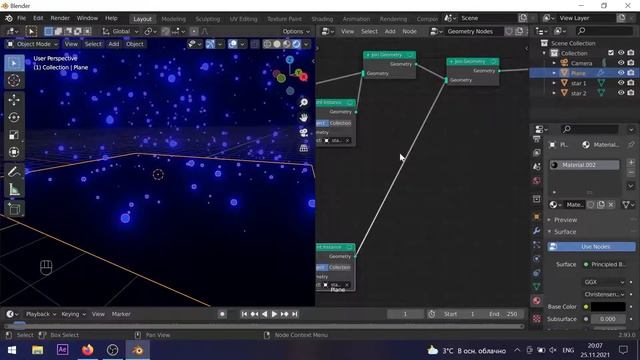Select the Add Cube tool

pos(14,209)
